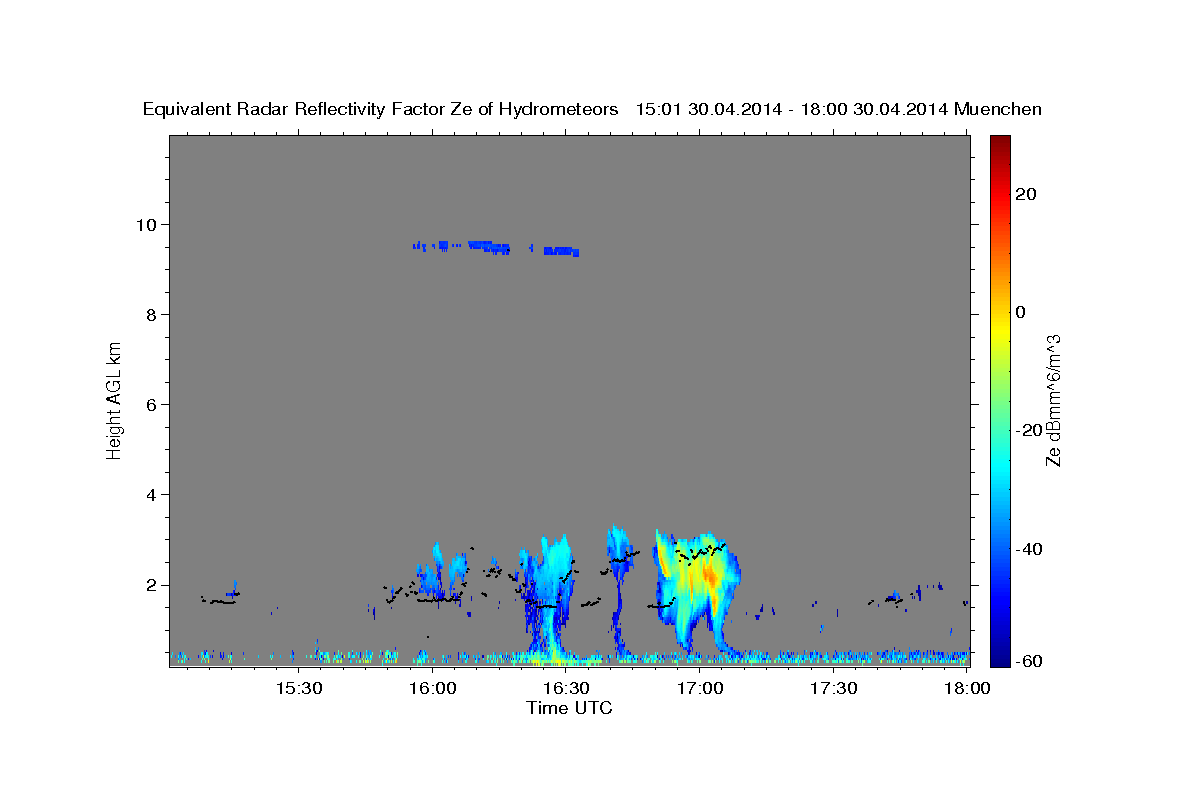Click the '17:00' time tick label
Viewport: 1200px width, 800px height.
[x=700, y=688]
